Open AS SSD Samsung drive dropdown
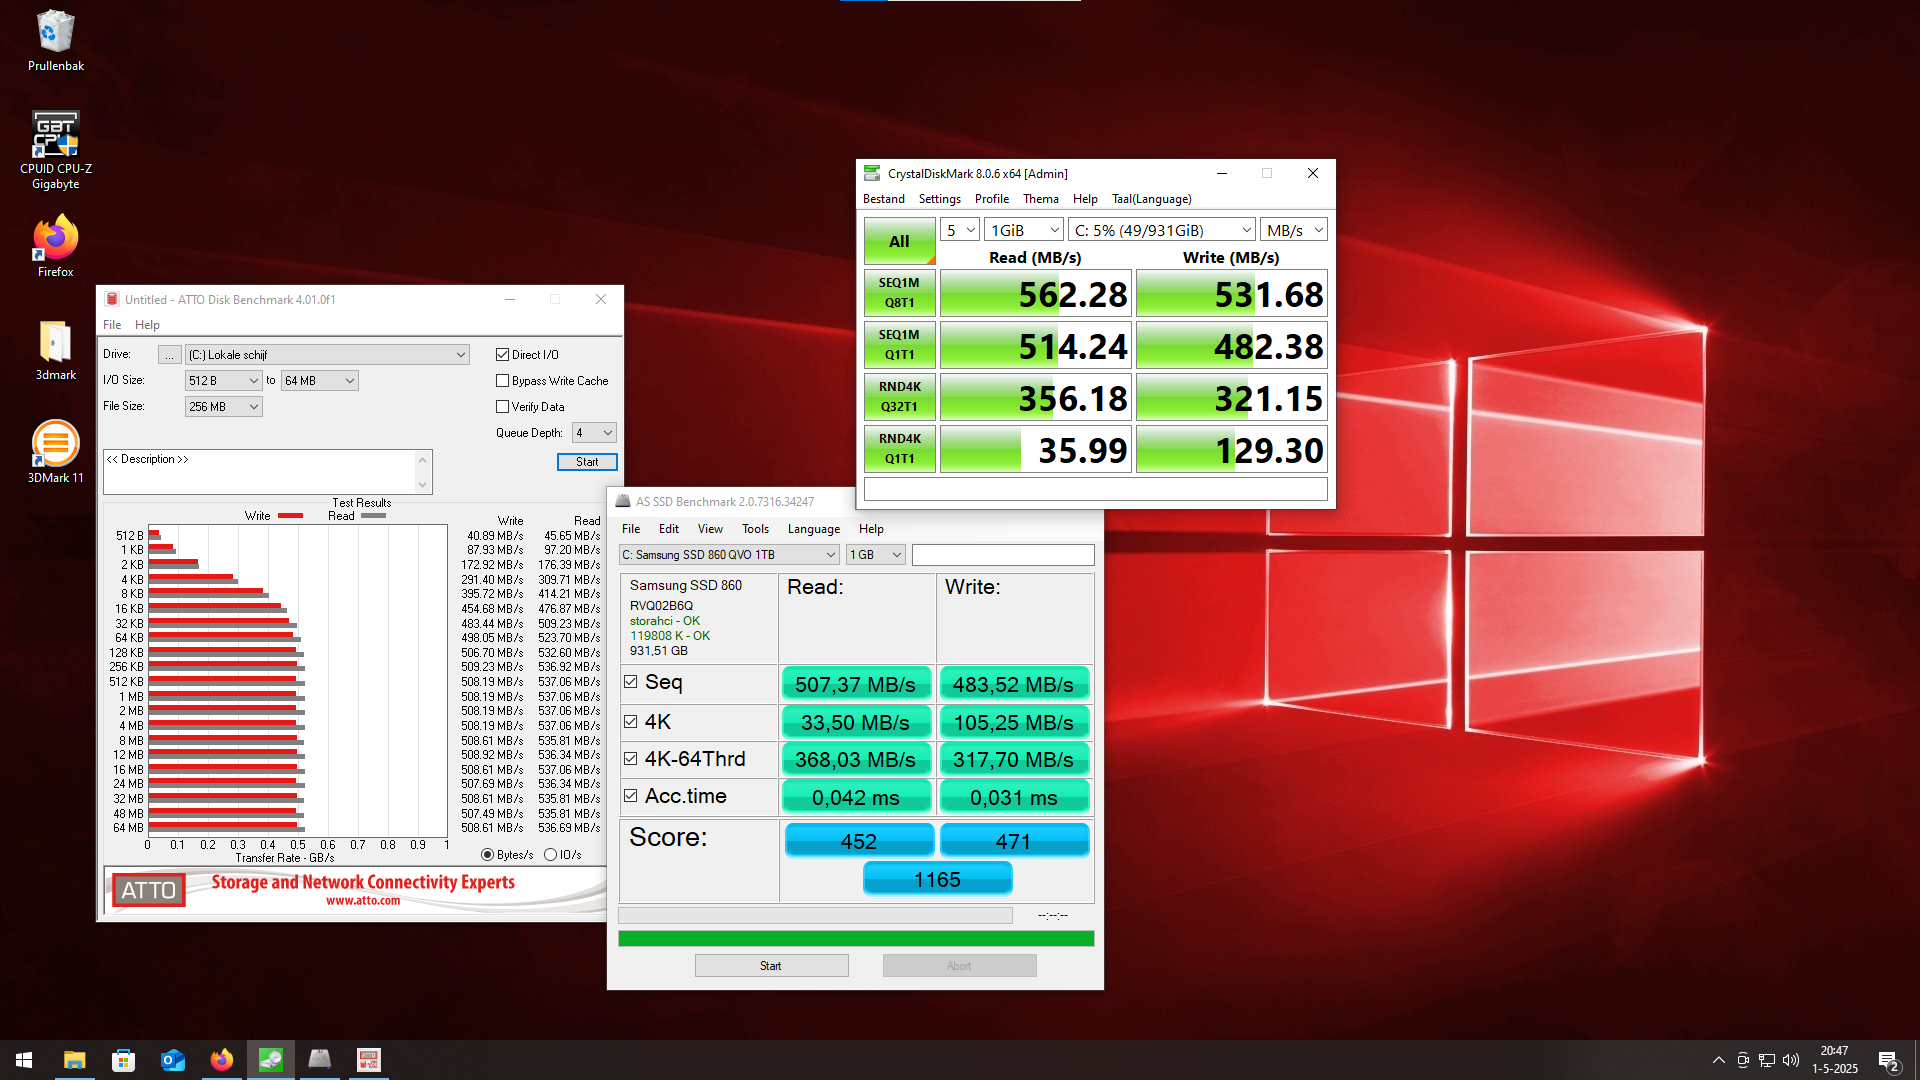 729,555
